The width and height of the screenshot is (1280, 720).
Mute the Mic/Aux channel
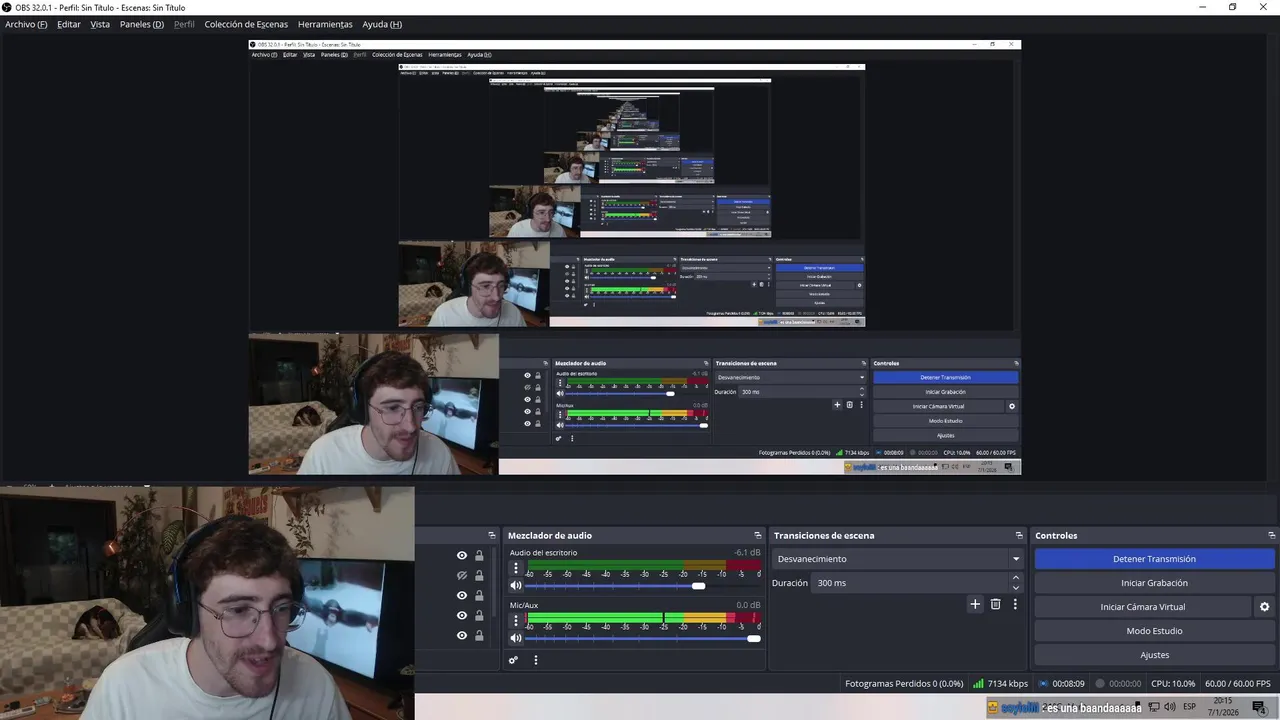[x=516, y=638]
